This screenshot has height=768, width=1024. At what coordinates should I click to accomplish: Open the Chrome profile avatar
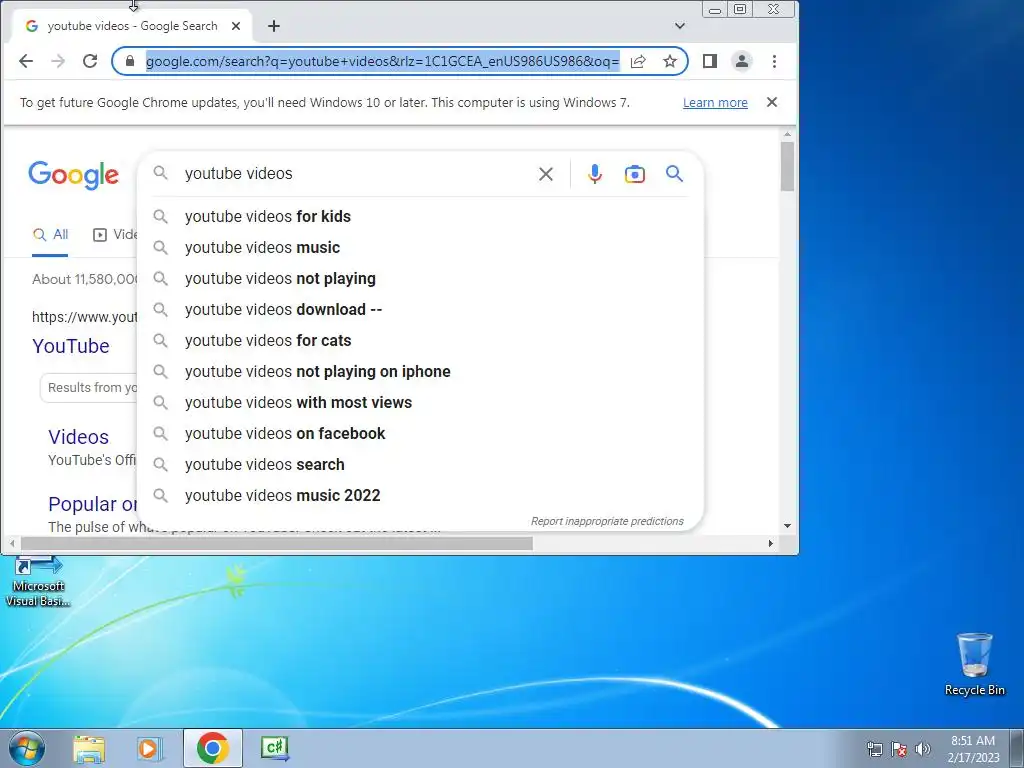(x=742, y=61)
